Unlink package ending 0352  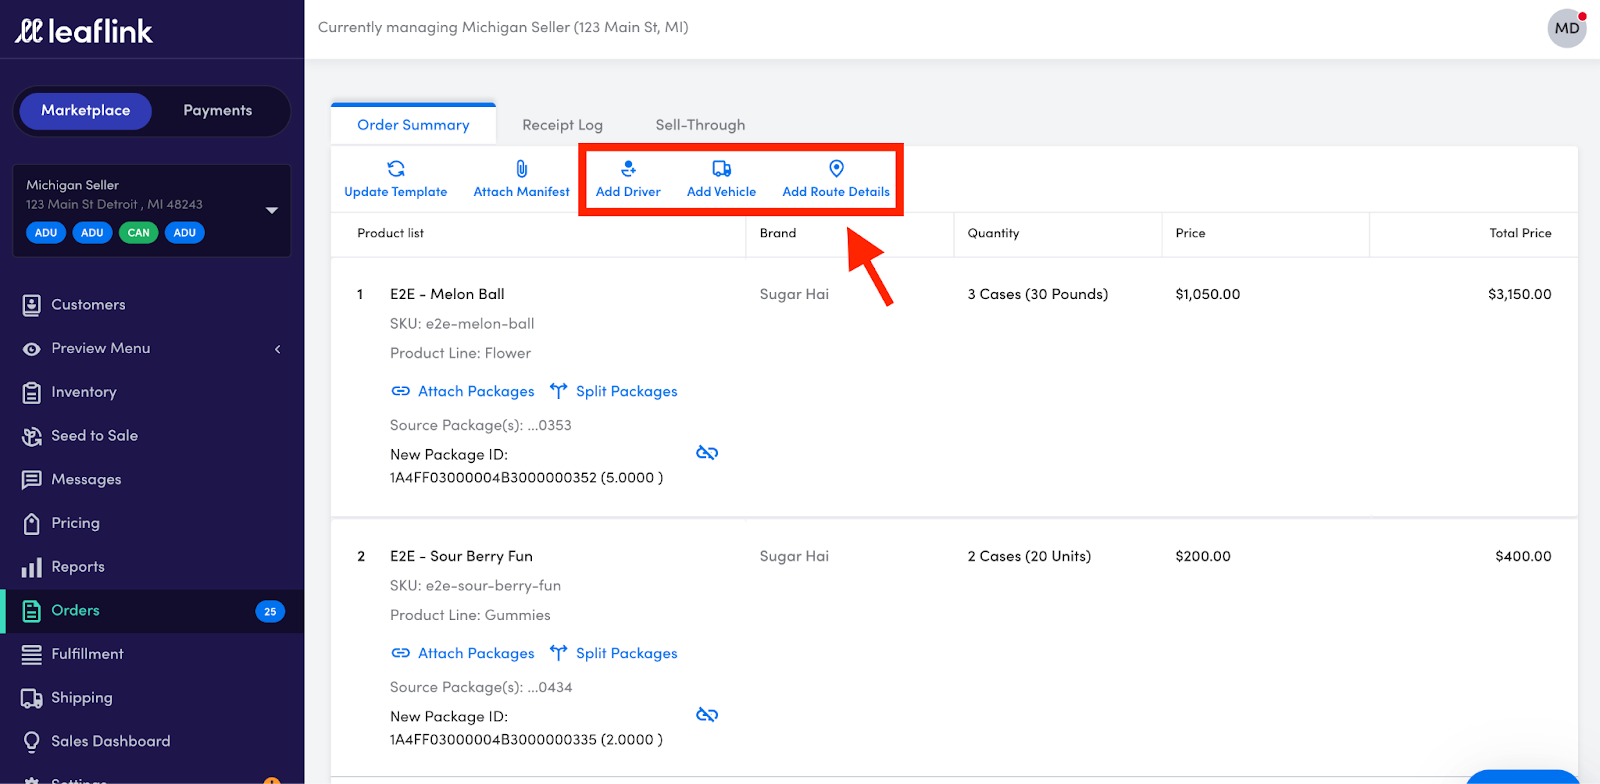click(707, 453)
